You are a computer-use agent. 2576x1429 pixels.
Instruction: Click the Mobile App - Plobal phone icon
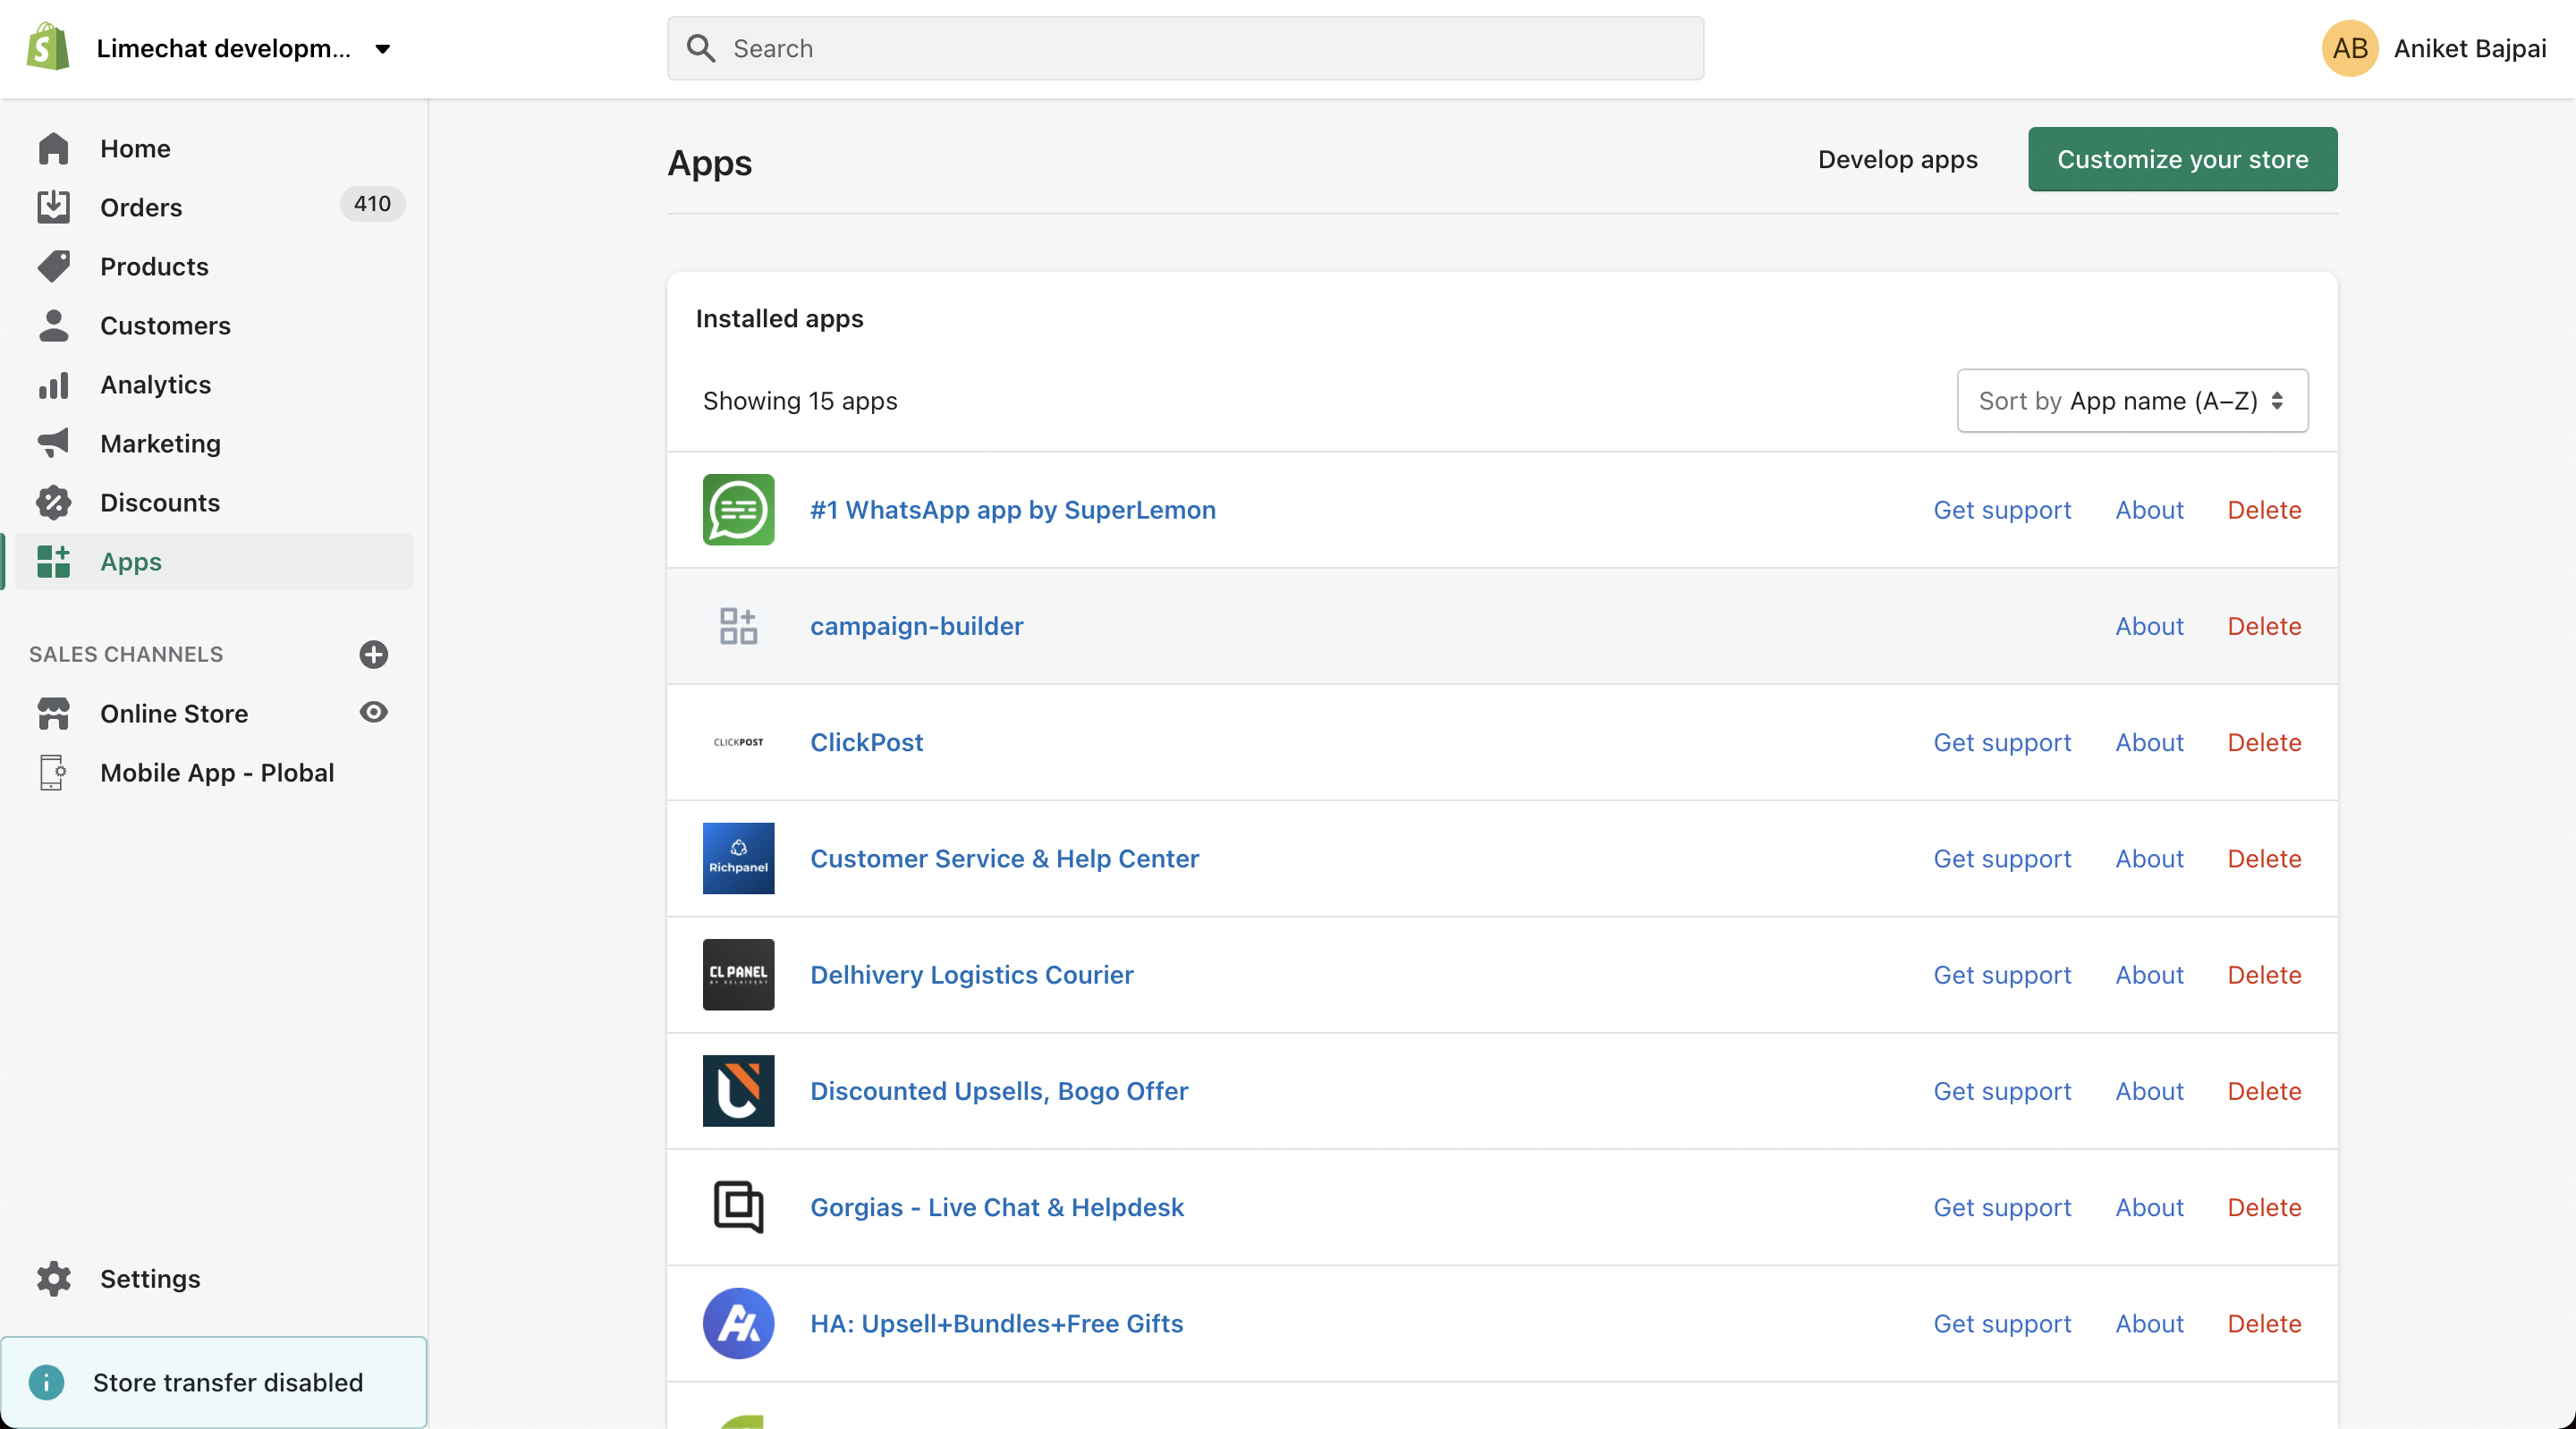pos(53,773)
